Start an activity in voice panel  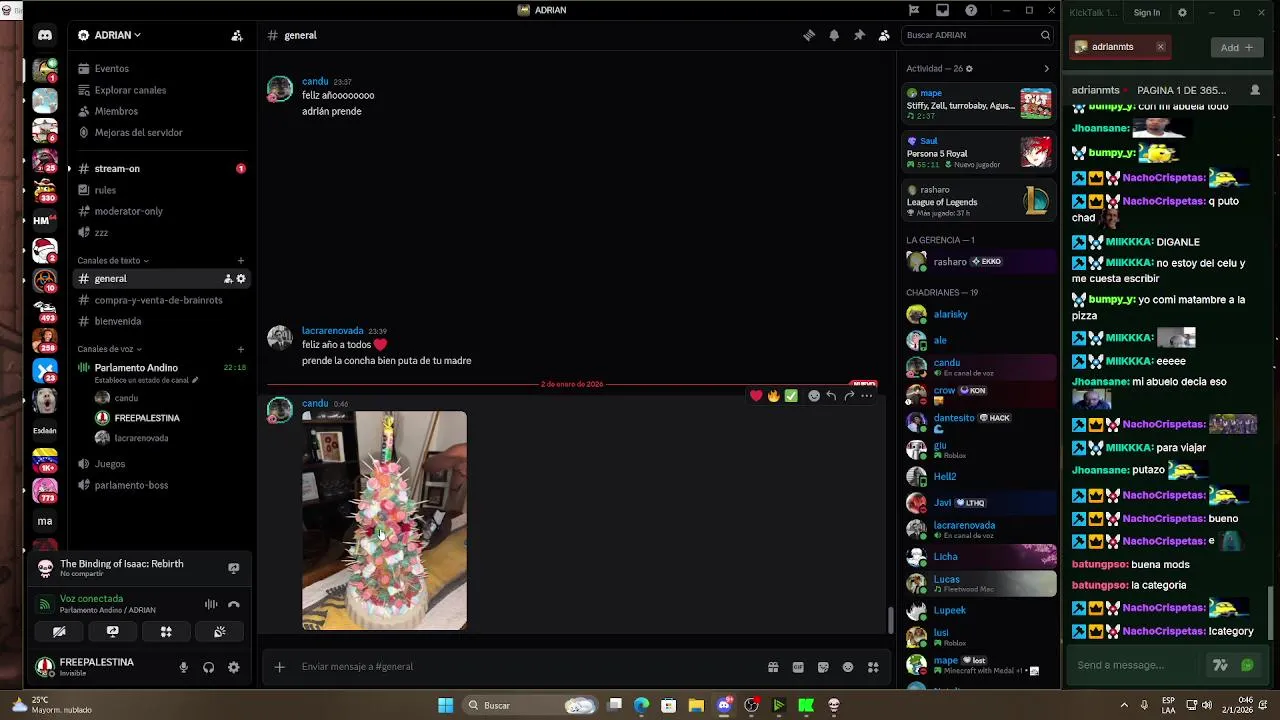tap(166, 632)
